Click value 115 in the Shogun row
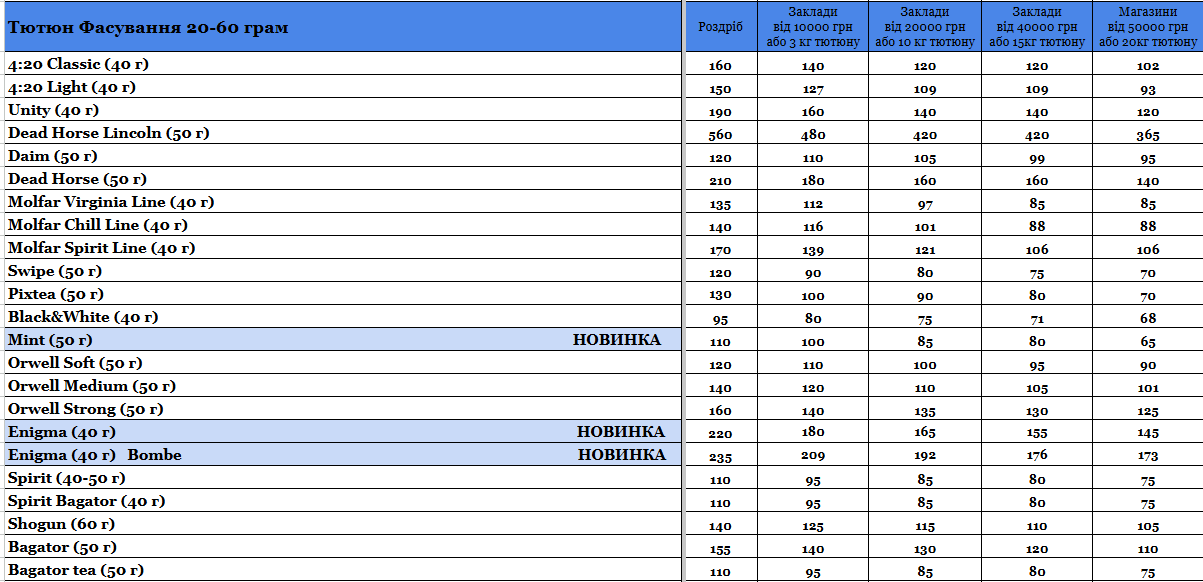 [925, 526]
